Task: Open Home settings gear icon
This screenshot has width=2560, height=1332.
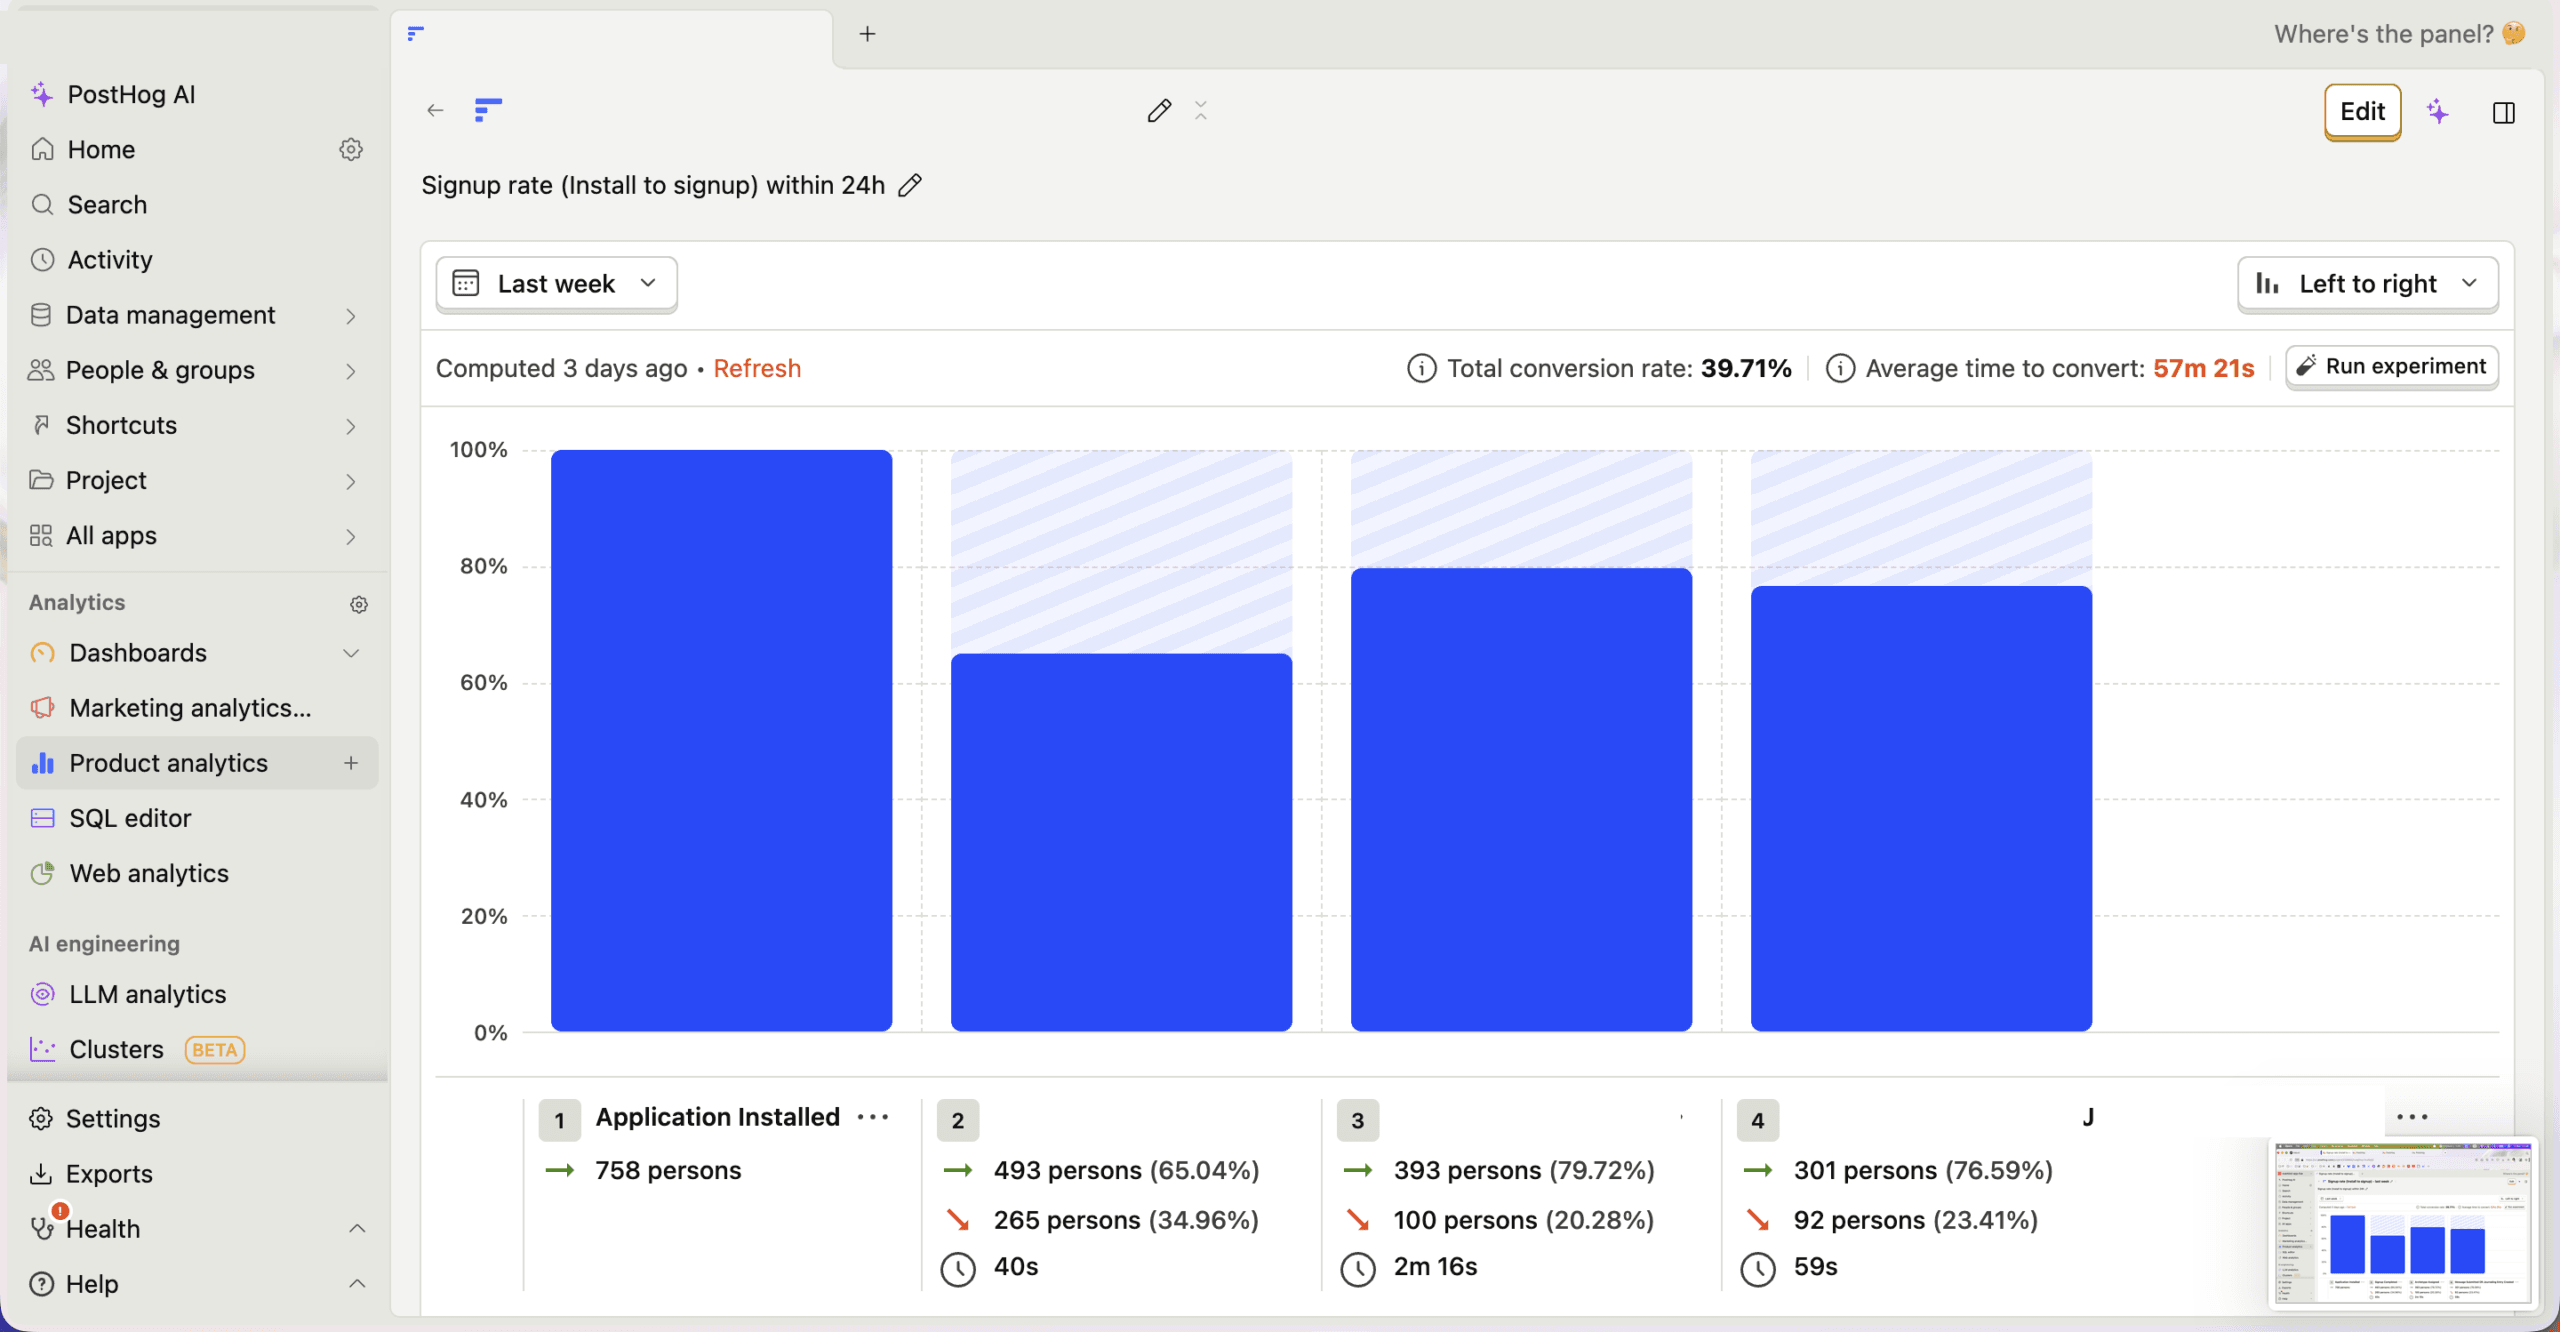Action: (x=351, y=149)
